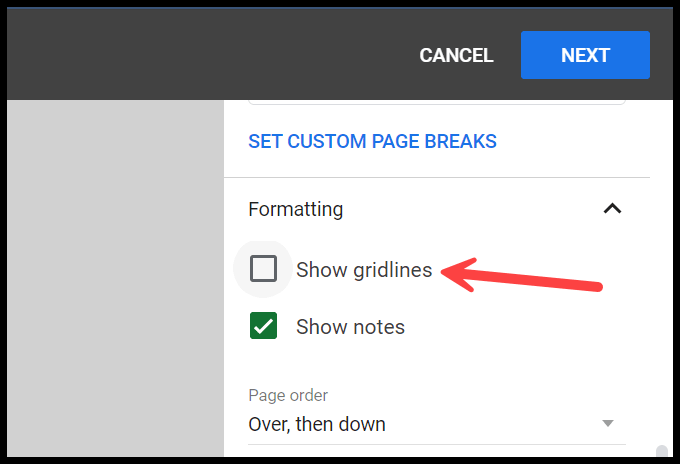Open the "Over, then down" dropdown
Image resolution: width=680 pixels, height=464 pixels.
(436, 424)
